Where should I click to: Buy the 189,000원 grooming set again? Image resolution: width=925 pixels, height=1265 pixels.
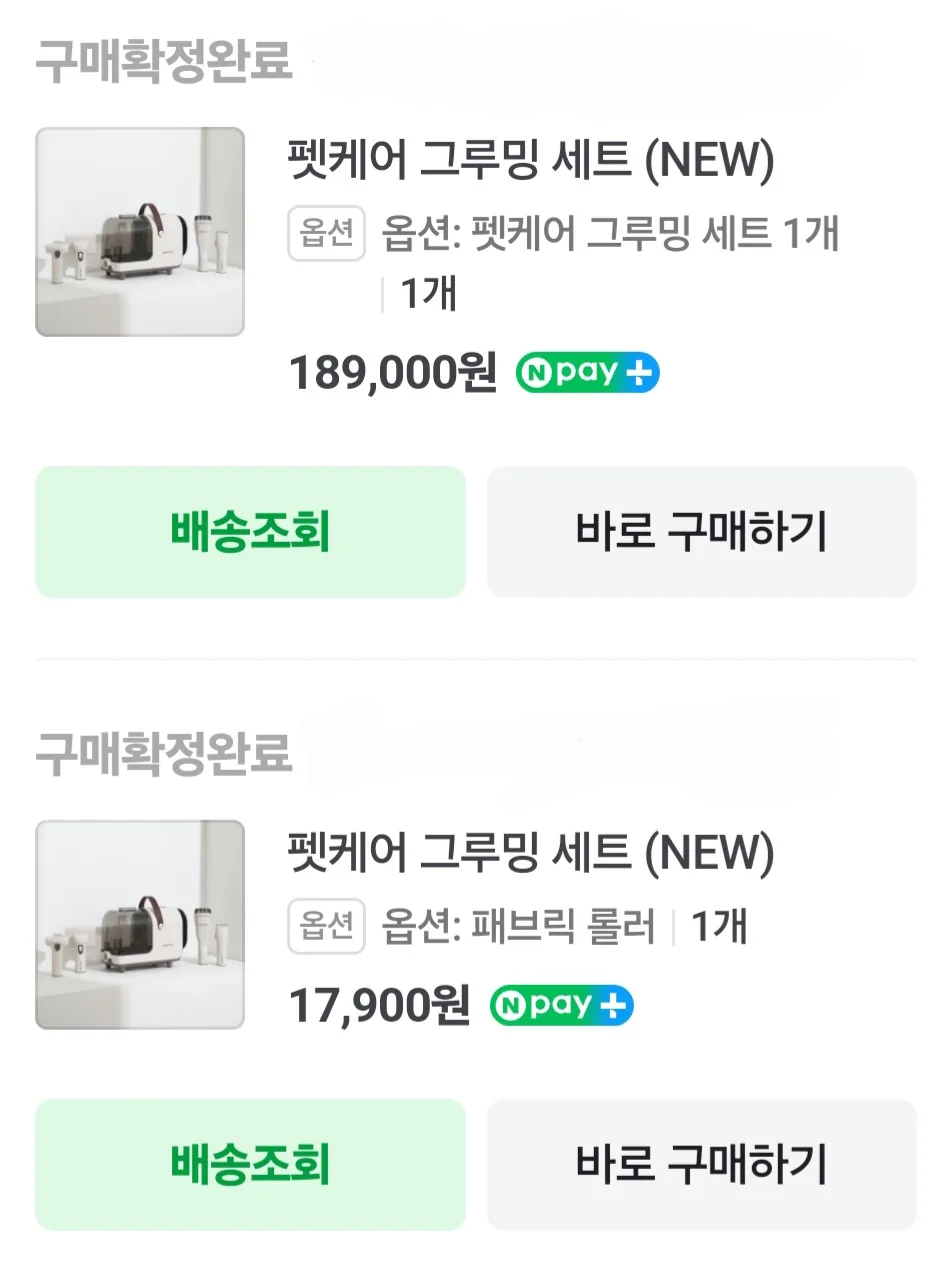click(701, 532)
